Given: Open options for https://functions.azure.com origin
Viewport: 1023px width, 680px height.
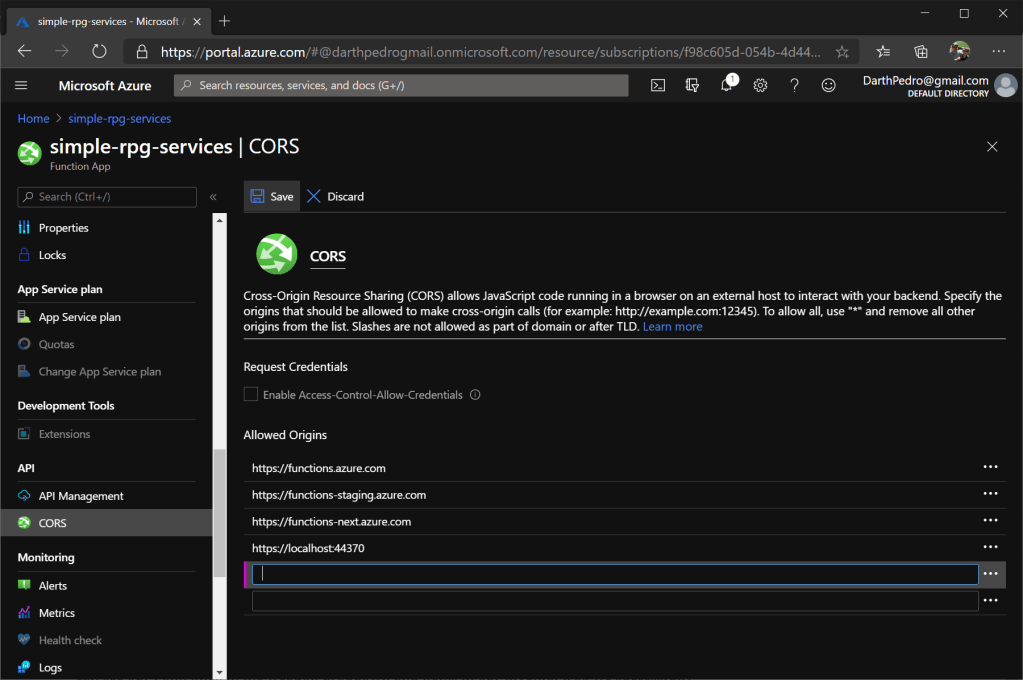Looking at the screenshot, I should (990, 467).
